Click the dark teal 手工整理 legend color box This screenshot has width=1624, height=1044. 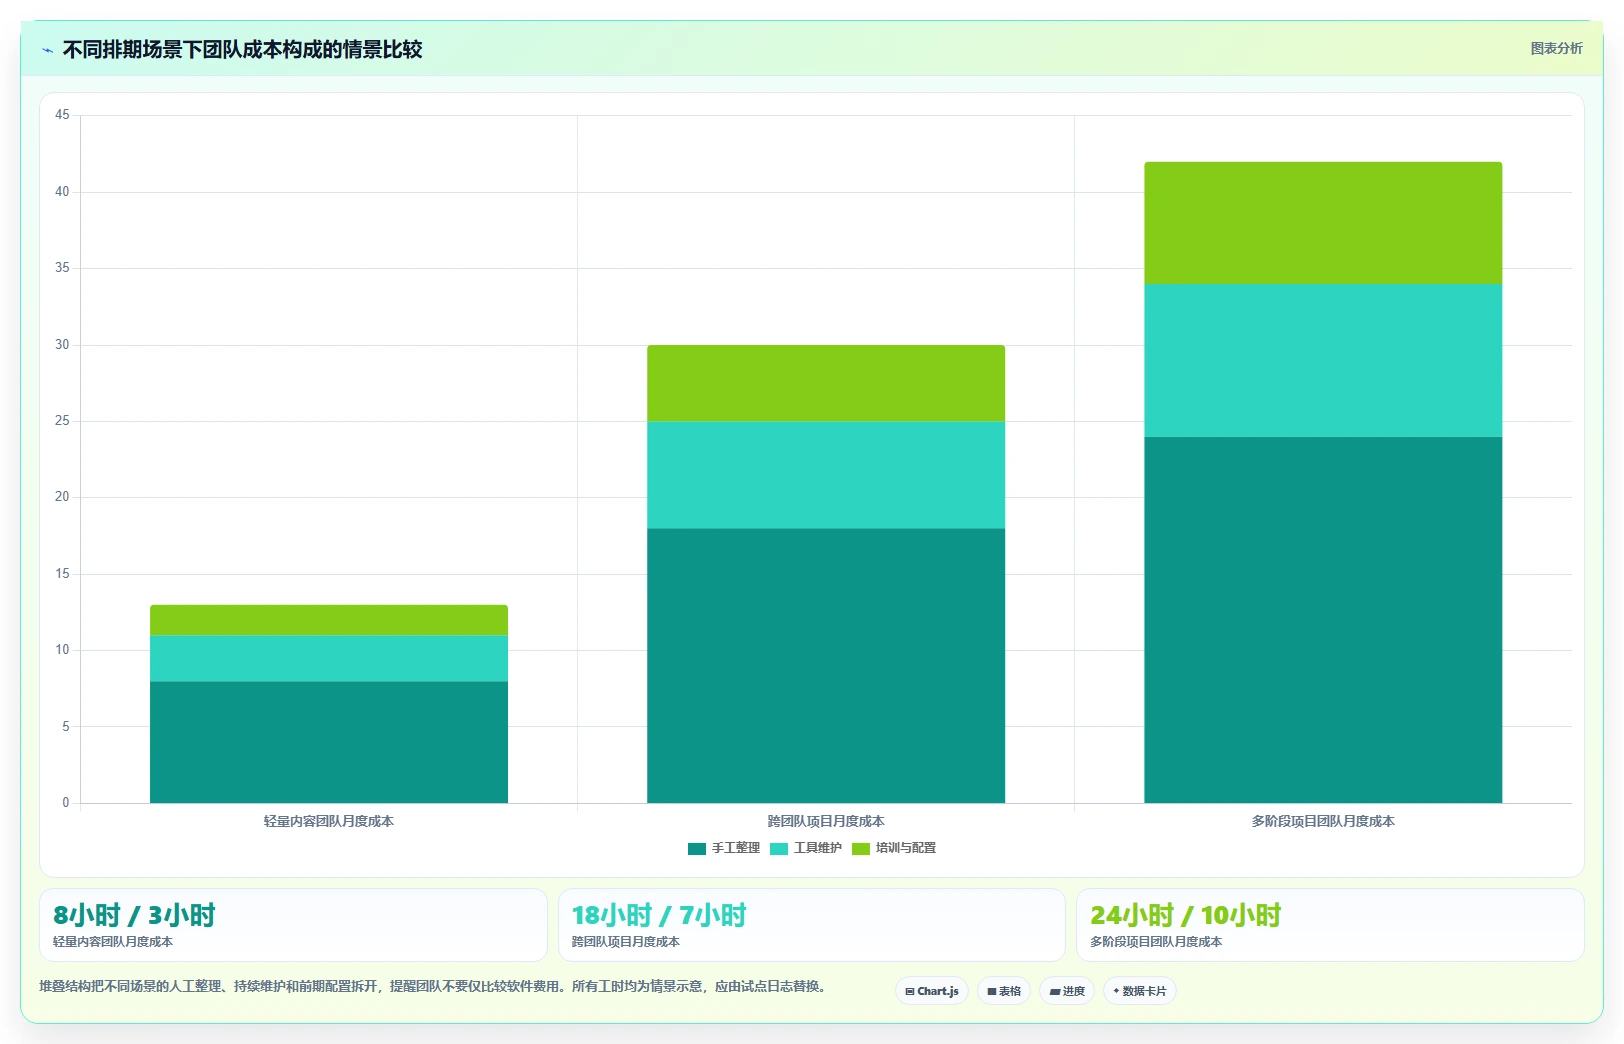click(x=697, y=849)
